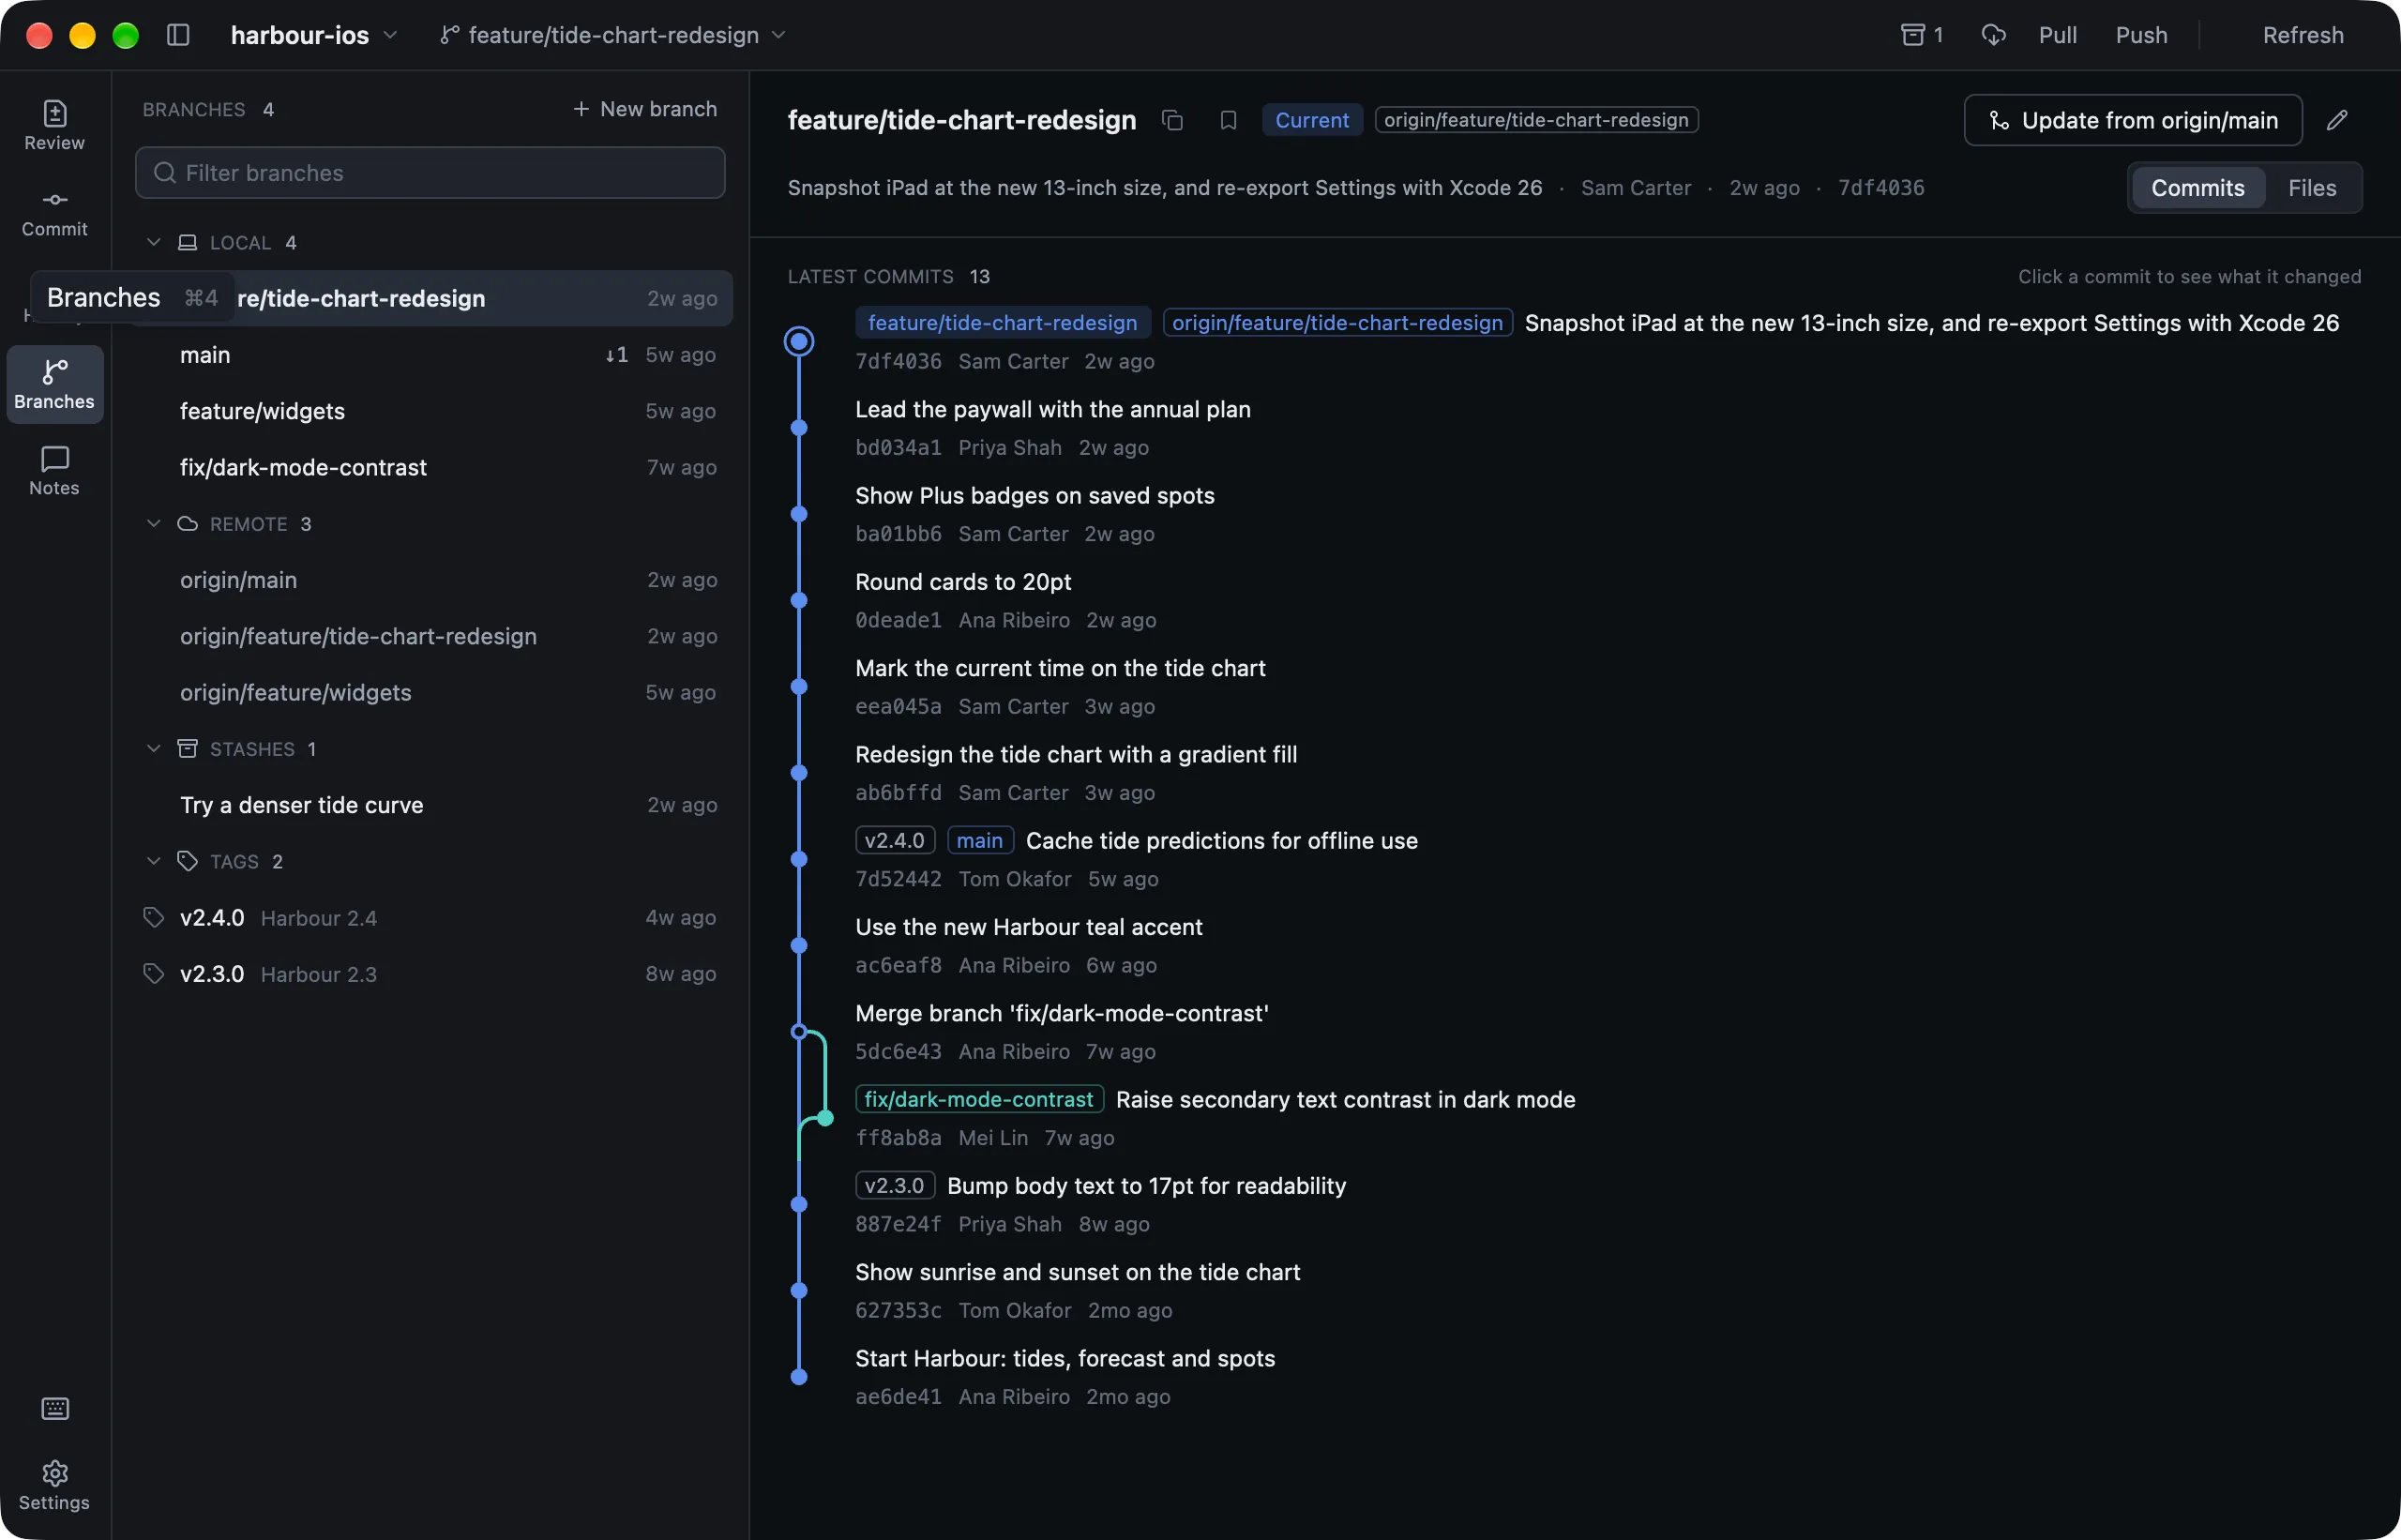
Task: Open the stash 'Try a denser tide curve'
Action: pyautogui.click(x=433, y=805)
